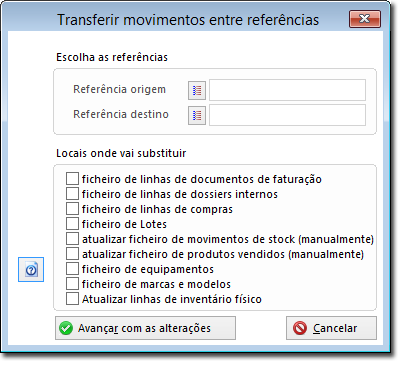The height and width of the screenshot is (365, 401).
Task: Click the red prohibition icon on Cancelar
Action: (300, 328)
